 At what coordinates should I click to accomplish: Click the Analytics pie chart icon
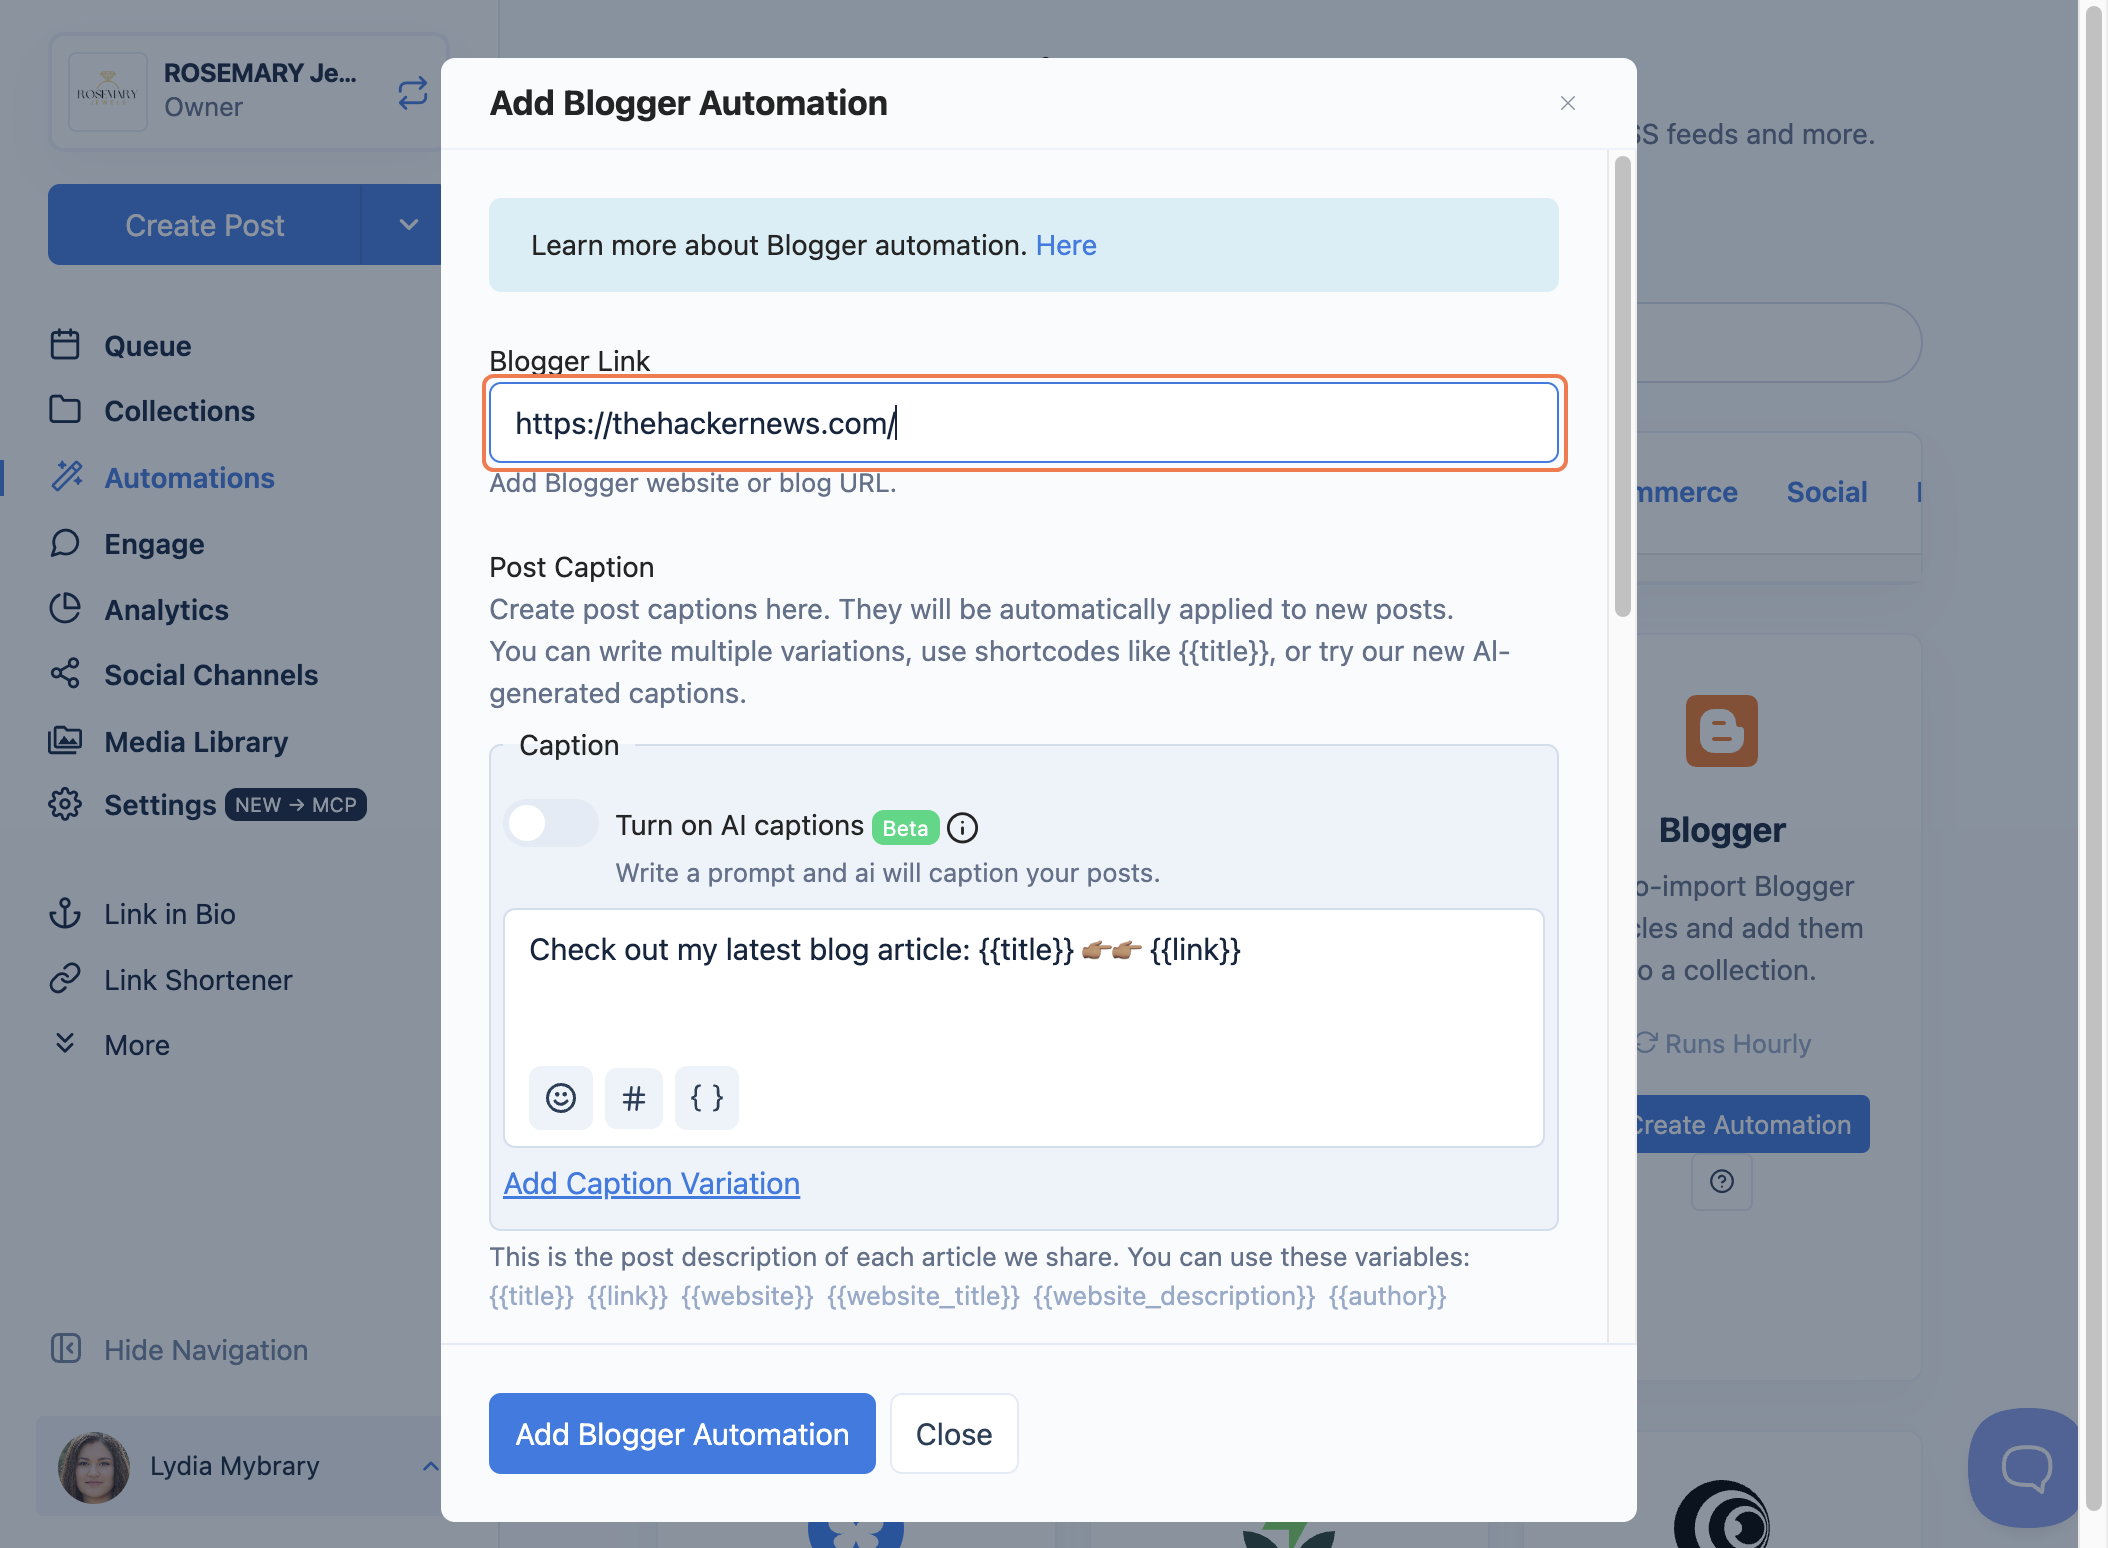pos(65,608)
